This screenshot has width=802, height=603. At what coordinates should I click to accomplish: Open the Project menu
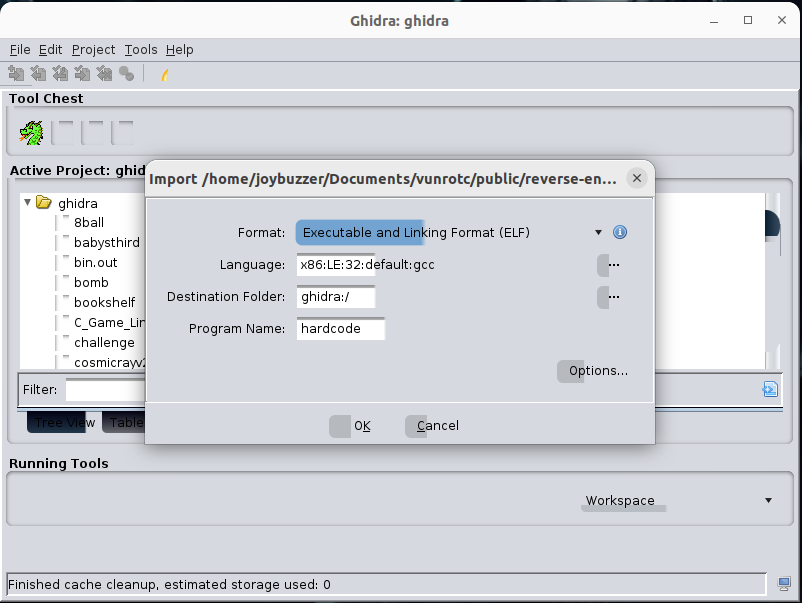(x=93, y=50)
